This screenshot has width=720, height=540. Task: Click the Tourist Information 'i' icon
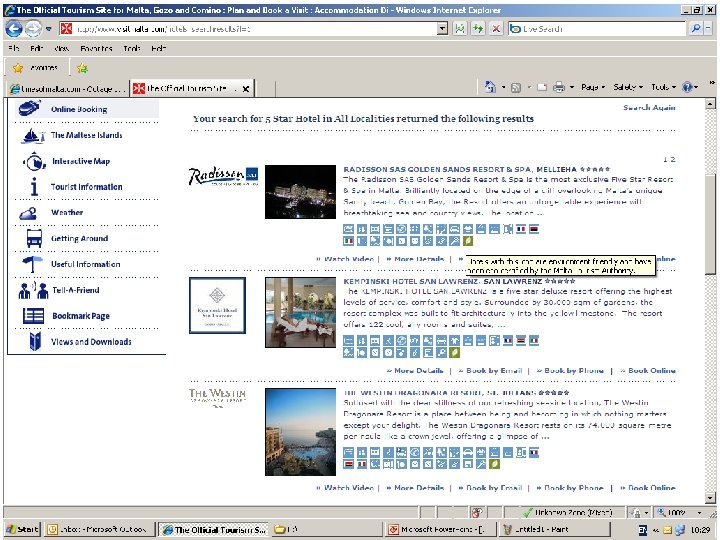[x=34, y=187]
